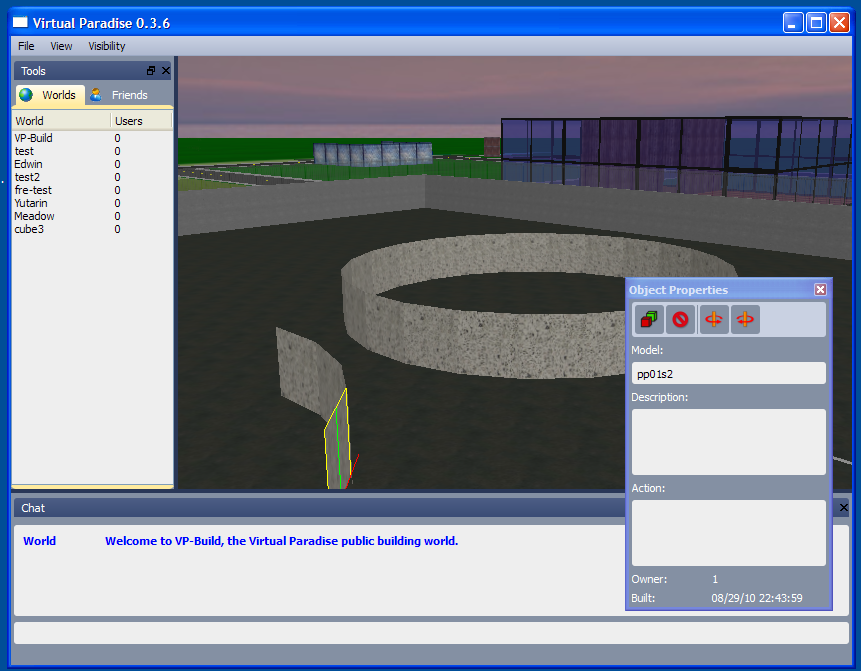Click the blue World sender name in chat

pyautogui.click(x=40, y=541)
